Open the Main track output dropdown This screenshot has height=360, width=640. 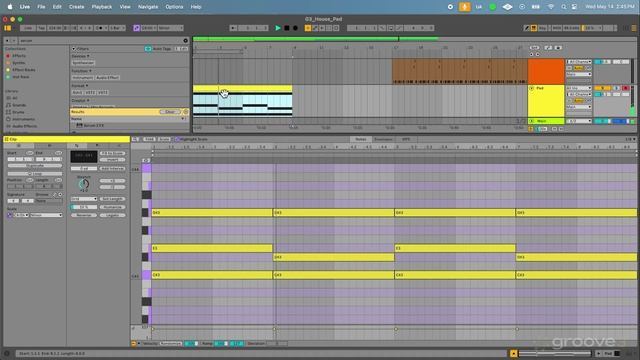coord(579,121)
